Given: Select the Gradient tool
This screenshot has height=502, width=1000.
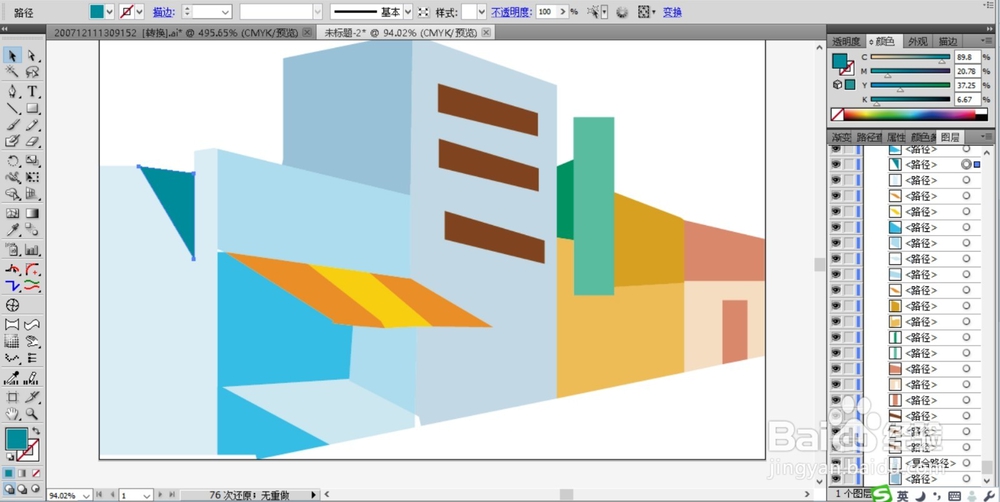Looking at the screenshot, I should tap(32, 213).
